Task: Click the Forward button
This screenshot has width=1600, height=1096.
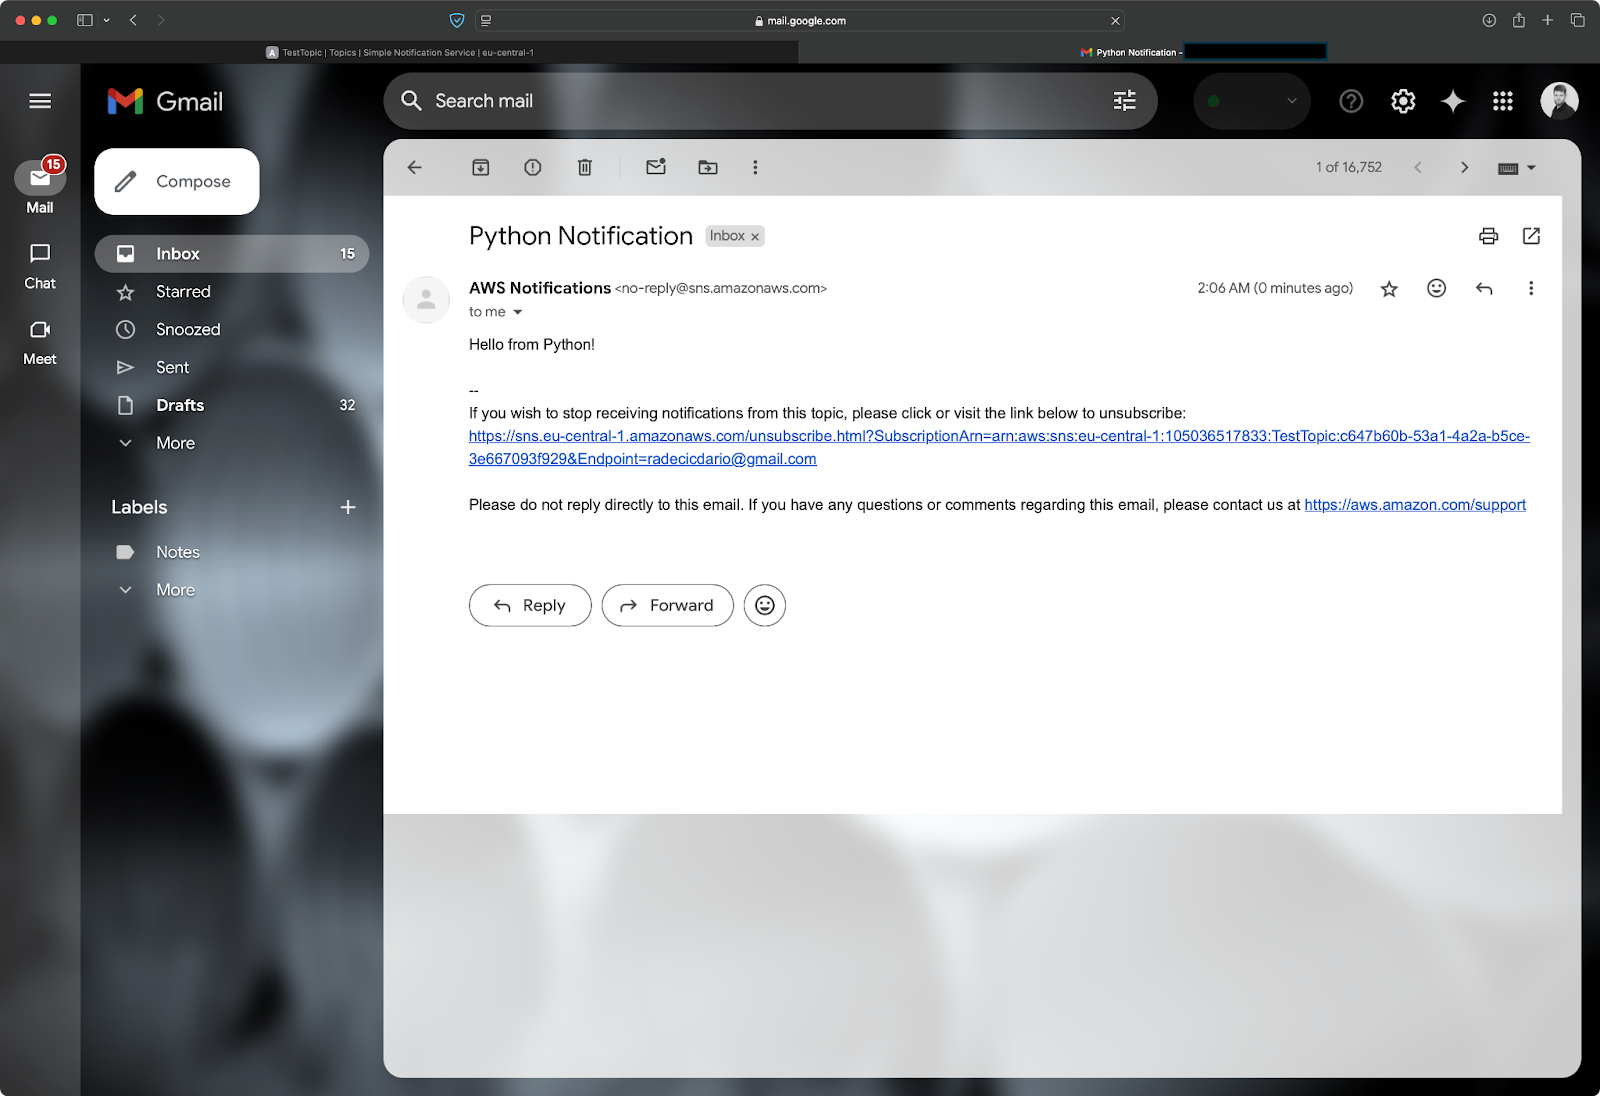Action: (667, 606)
